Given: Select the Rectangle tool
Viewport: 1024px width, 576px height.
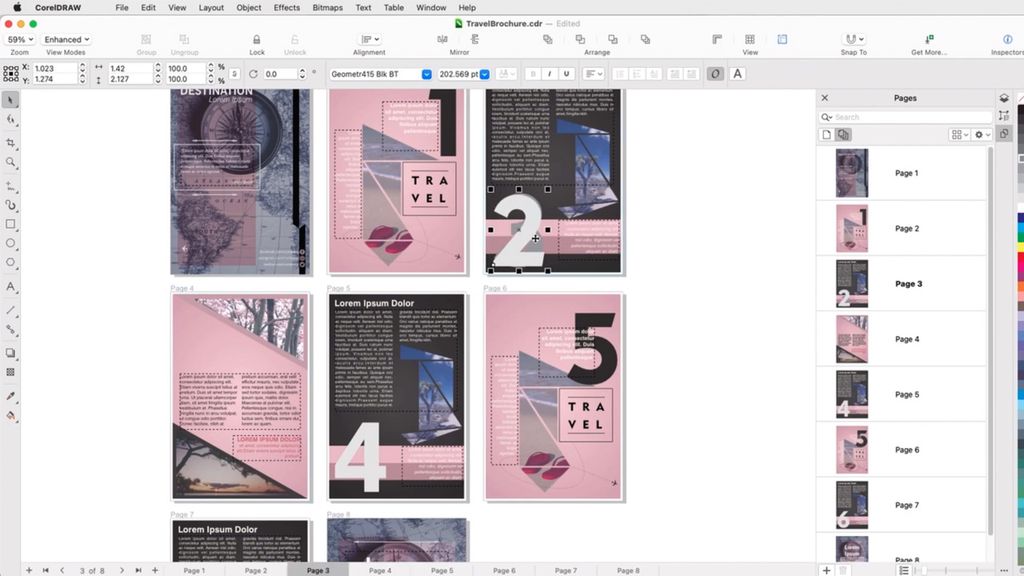Looking at the screenshot, I should coord(12,225).
